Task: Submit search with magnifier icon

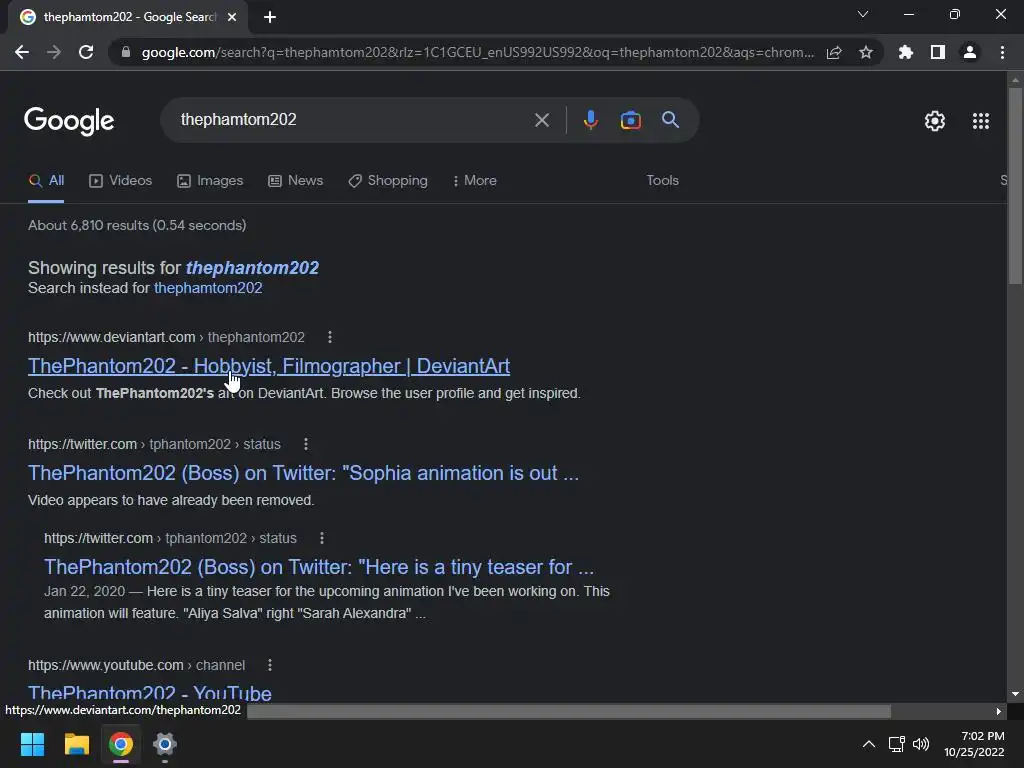Action: point(671,120)
